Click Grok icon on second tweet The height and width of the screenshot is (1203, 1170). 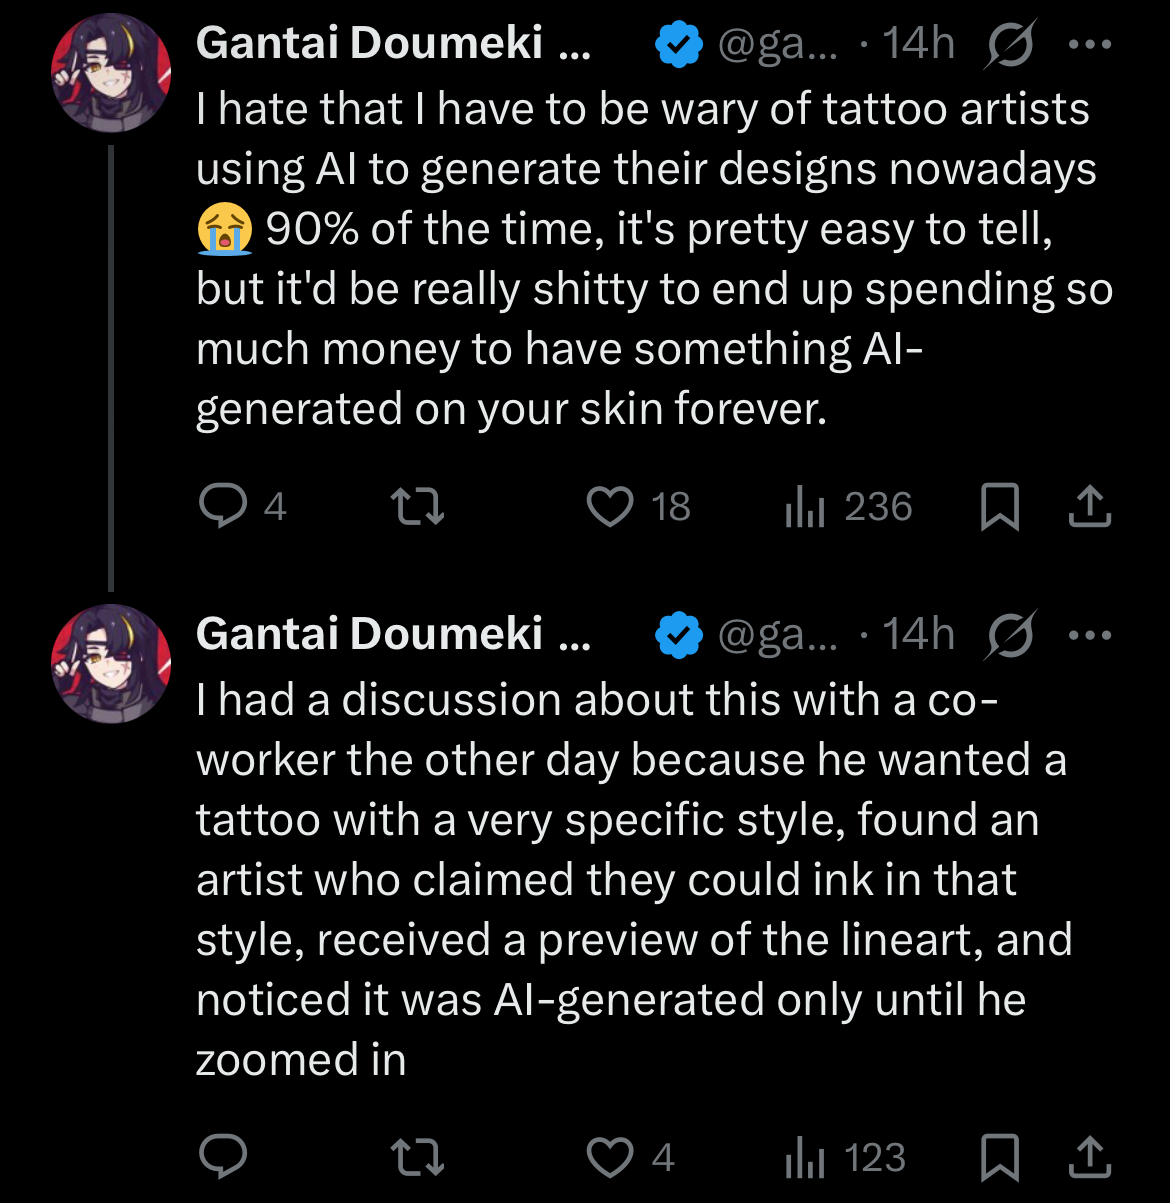1010,635
